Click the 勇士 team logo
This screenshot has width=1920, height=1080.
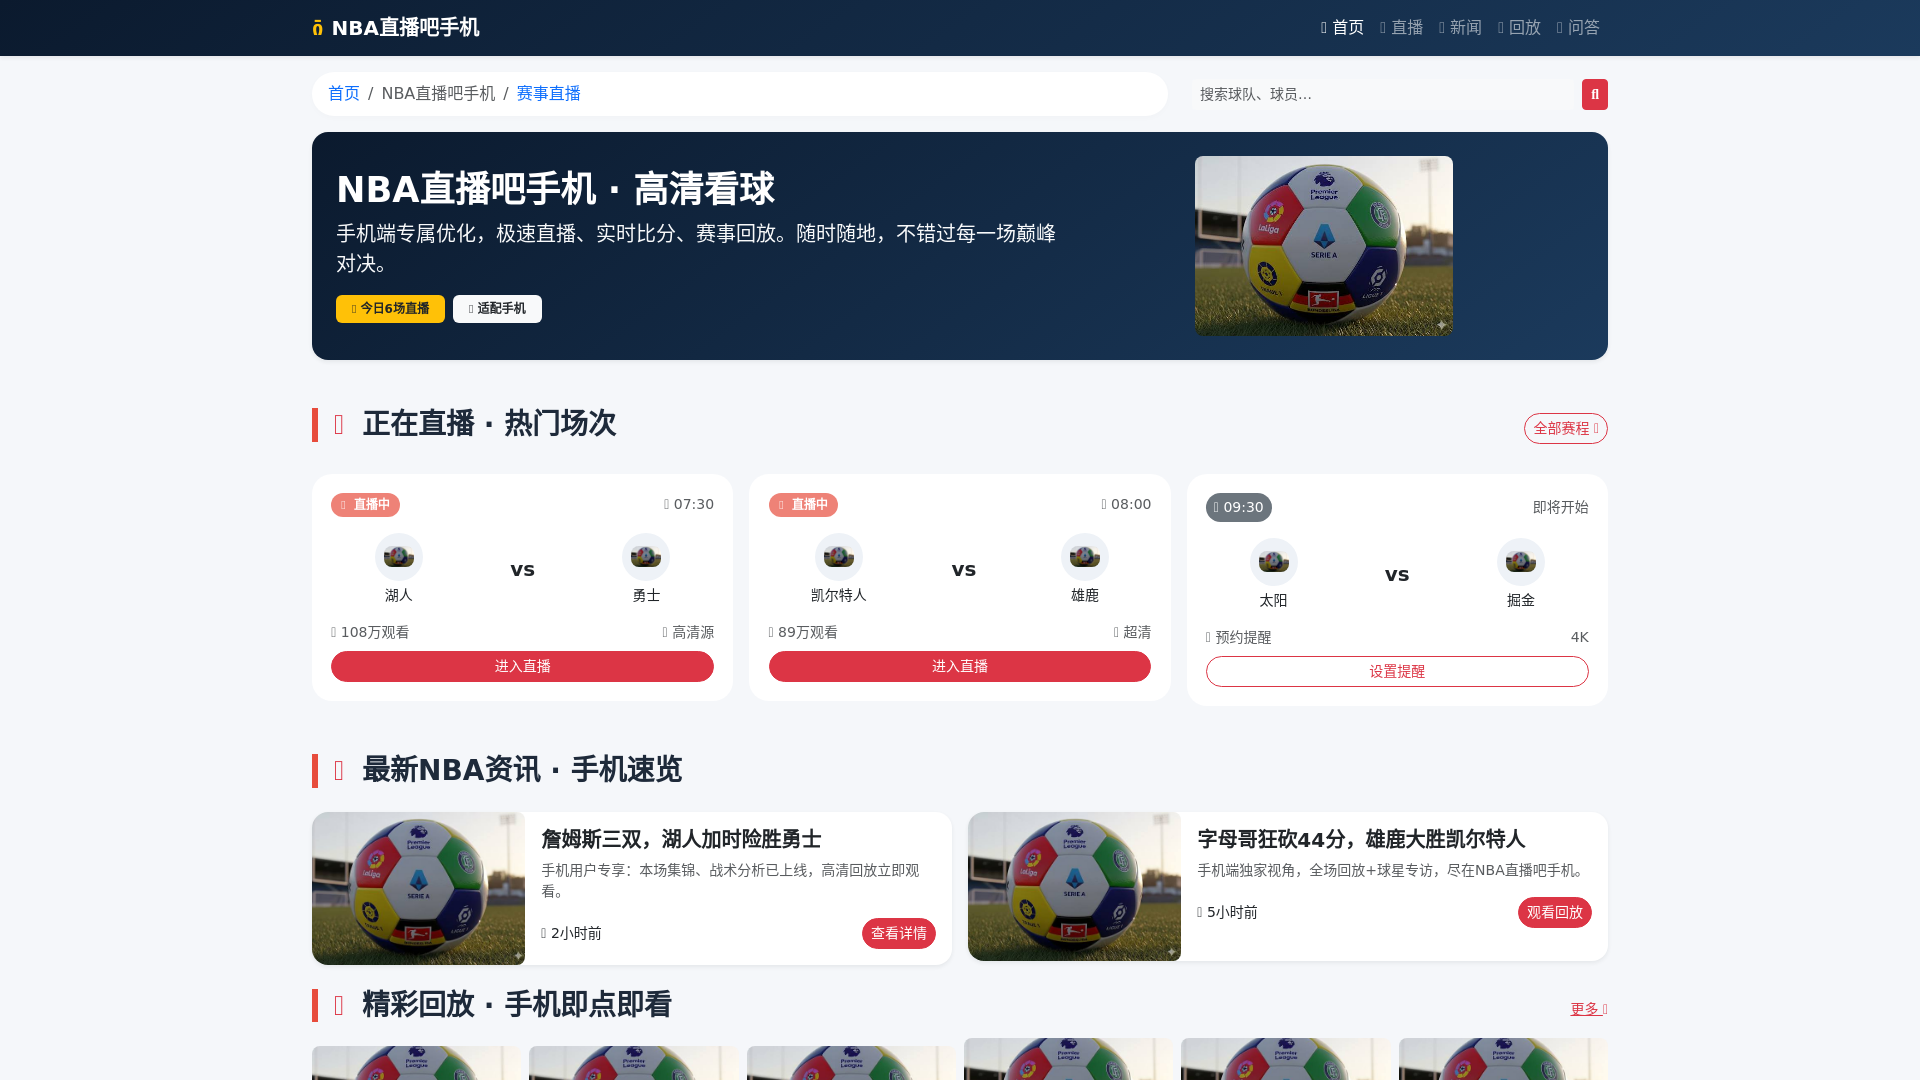pyautogui.click(x=646, y=557)
